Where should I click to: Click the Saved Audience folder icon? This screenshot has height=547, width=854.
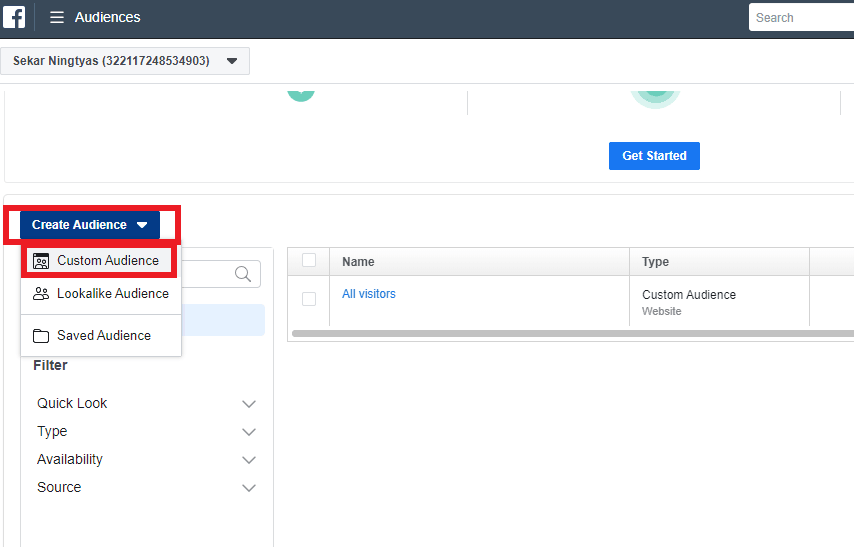point(41,336)
